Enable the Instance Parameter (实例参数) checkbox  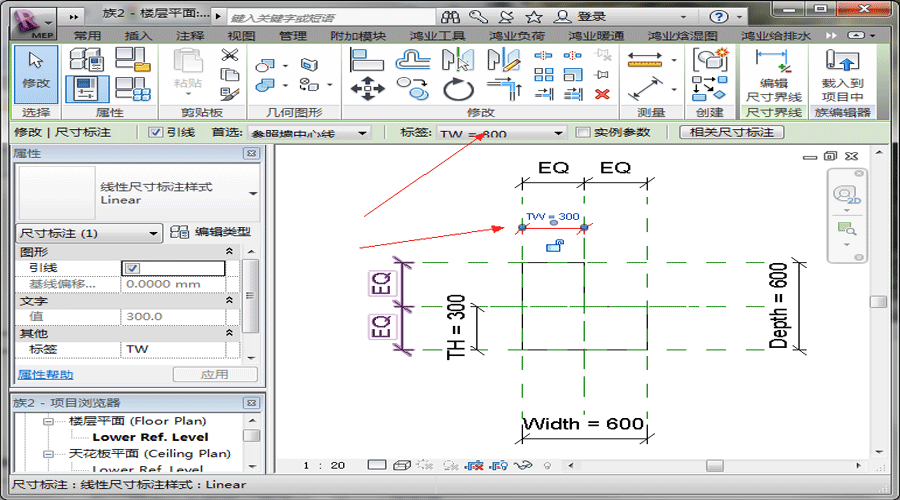click(584, 132)
